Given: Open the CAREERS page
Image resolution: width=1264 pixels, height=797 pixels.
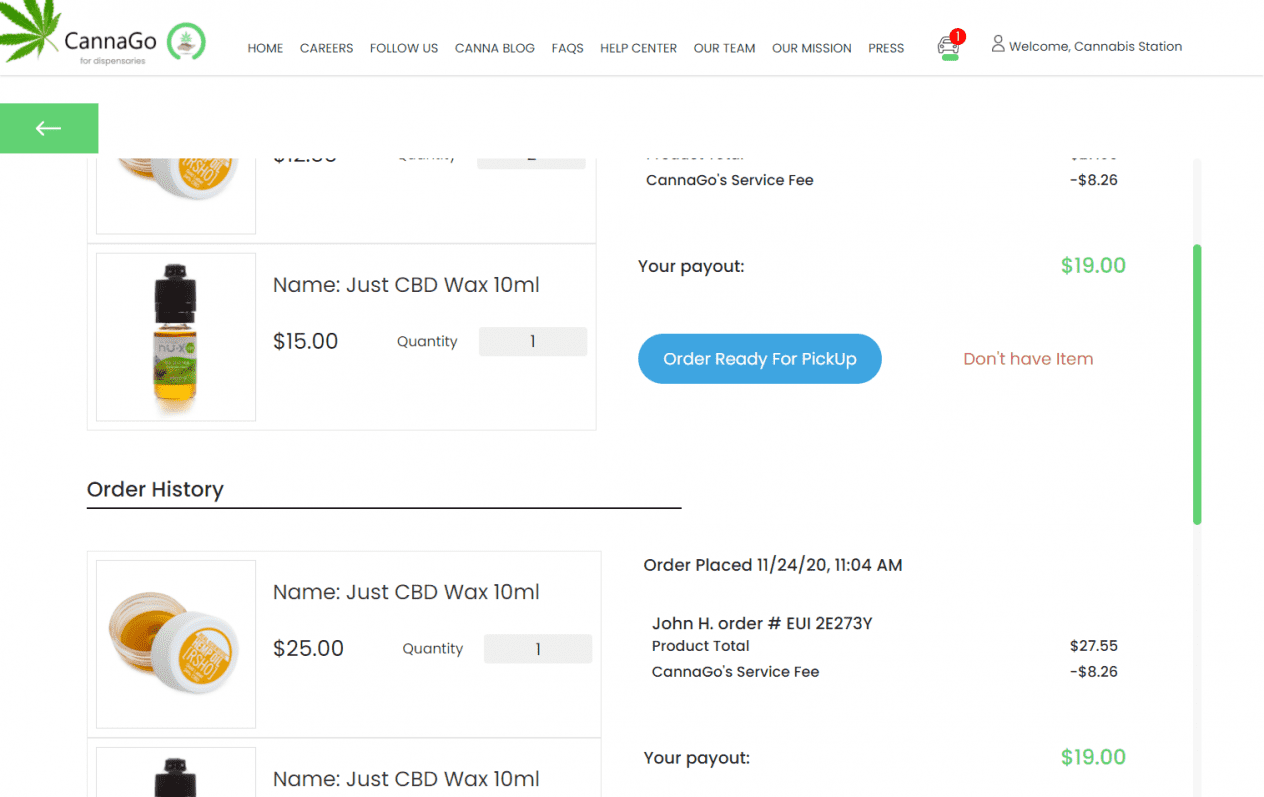Looking at the screenshot, I should click(x=326, y=48).
